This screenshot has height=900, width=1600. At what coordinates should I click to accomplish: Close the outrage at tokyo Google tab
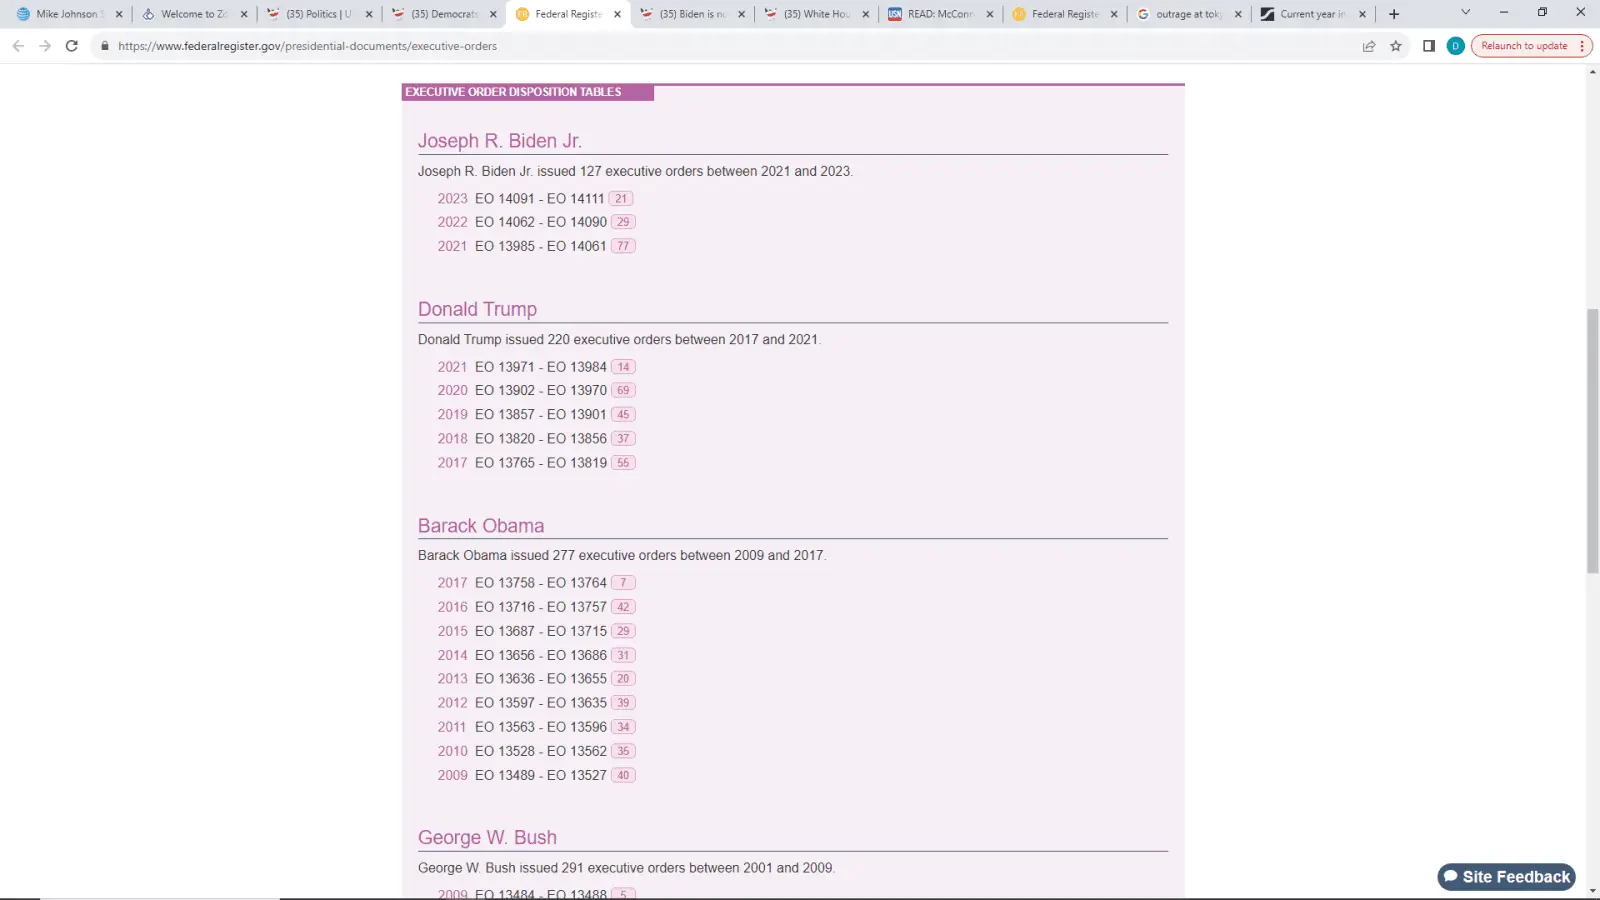(x=1238, y=14)
